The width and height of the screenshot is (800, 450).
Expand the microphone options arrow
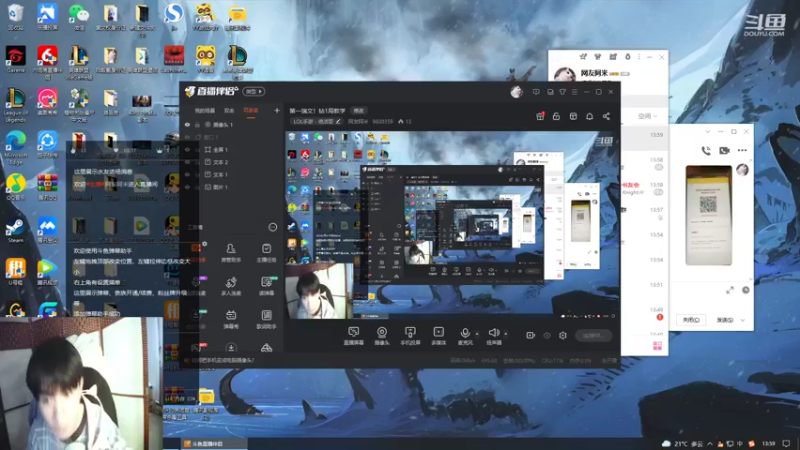click(477, 334)
